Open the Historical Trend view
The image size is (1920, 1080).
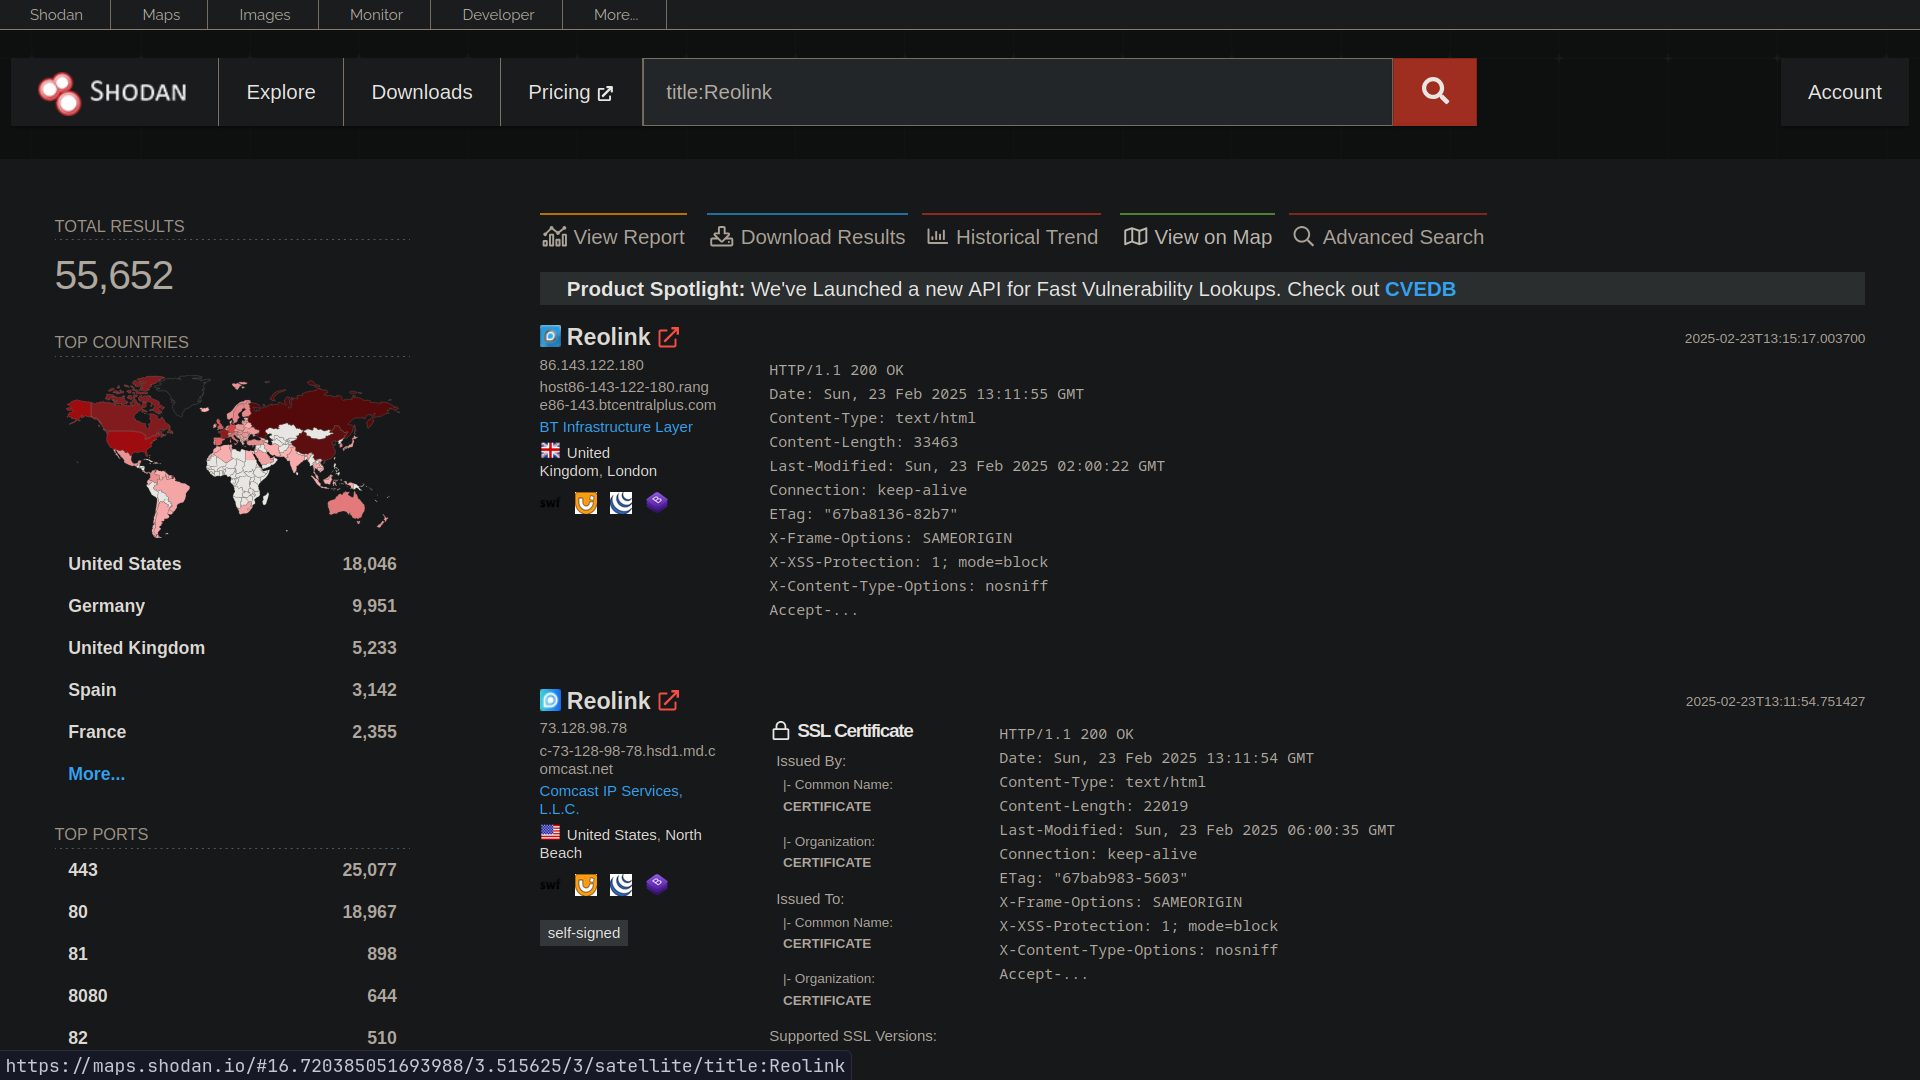click(x=1011, y=236)
